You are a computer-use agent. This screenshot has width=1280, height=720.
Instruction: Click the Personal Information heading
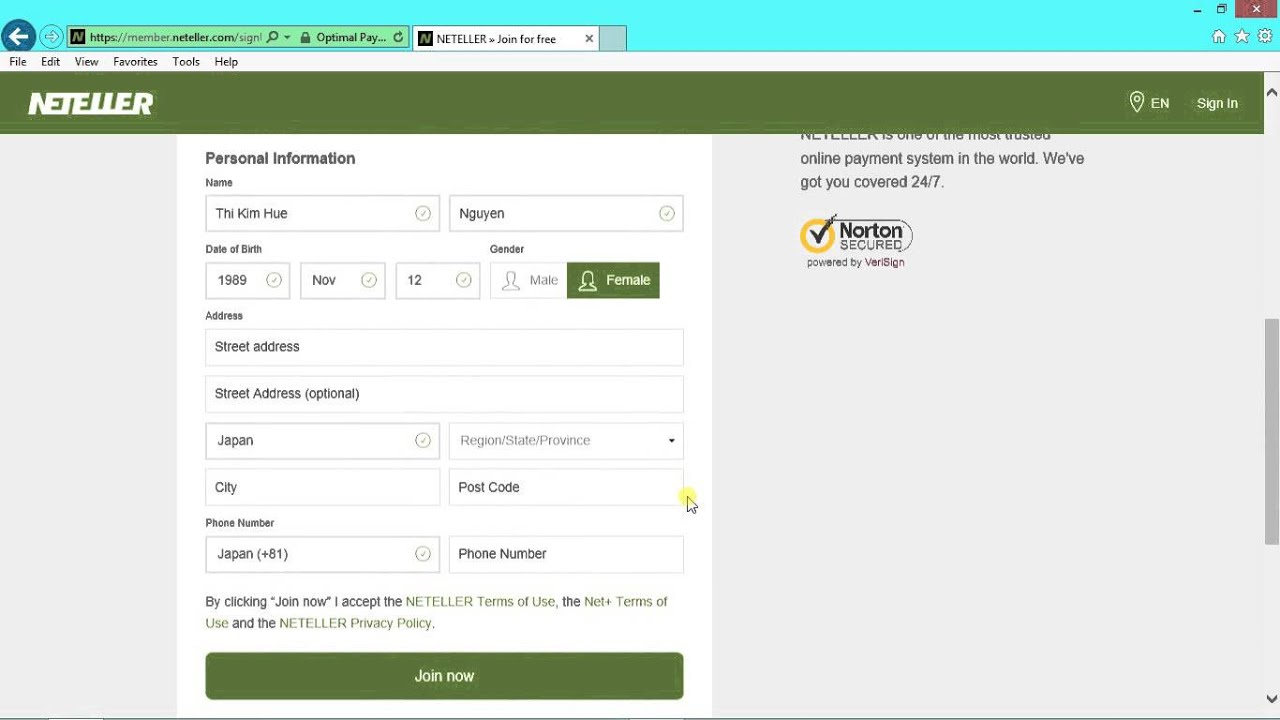tap(280, 158)
